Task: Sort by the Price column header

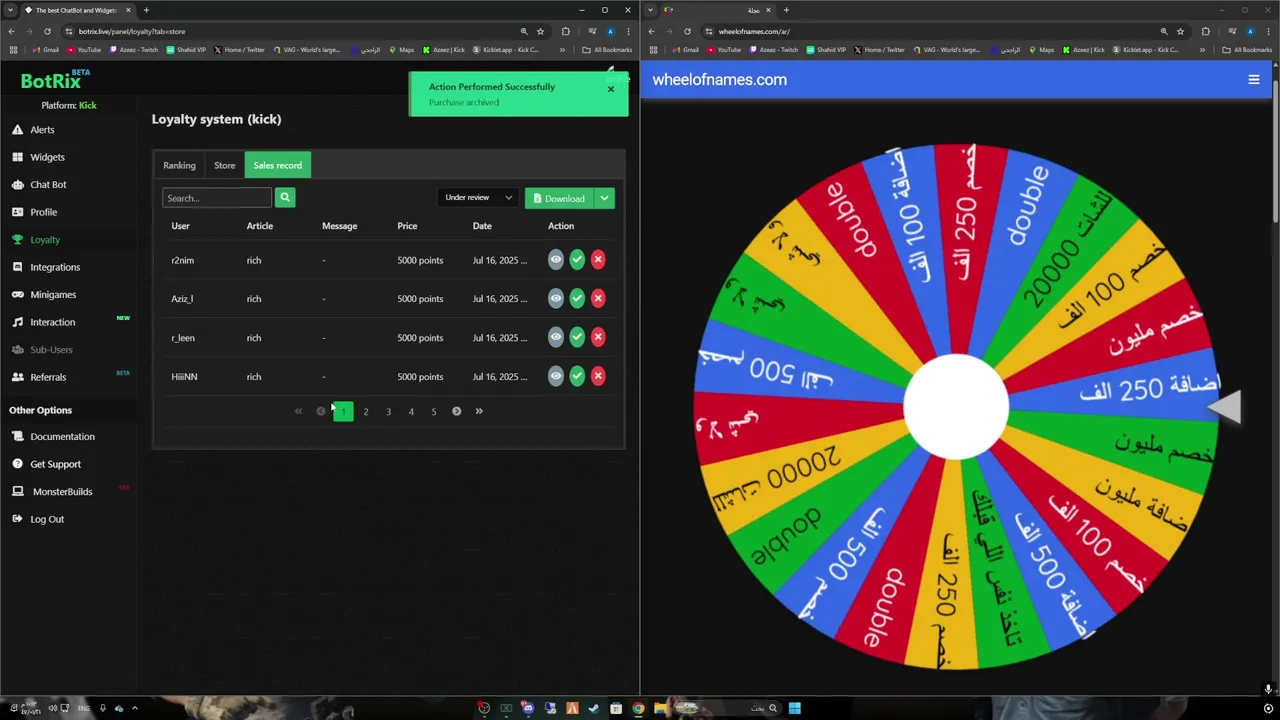Action: 407,226
